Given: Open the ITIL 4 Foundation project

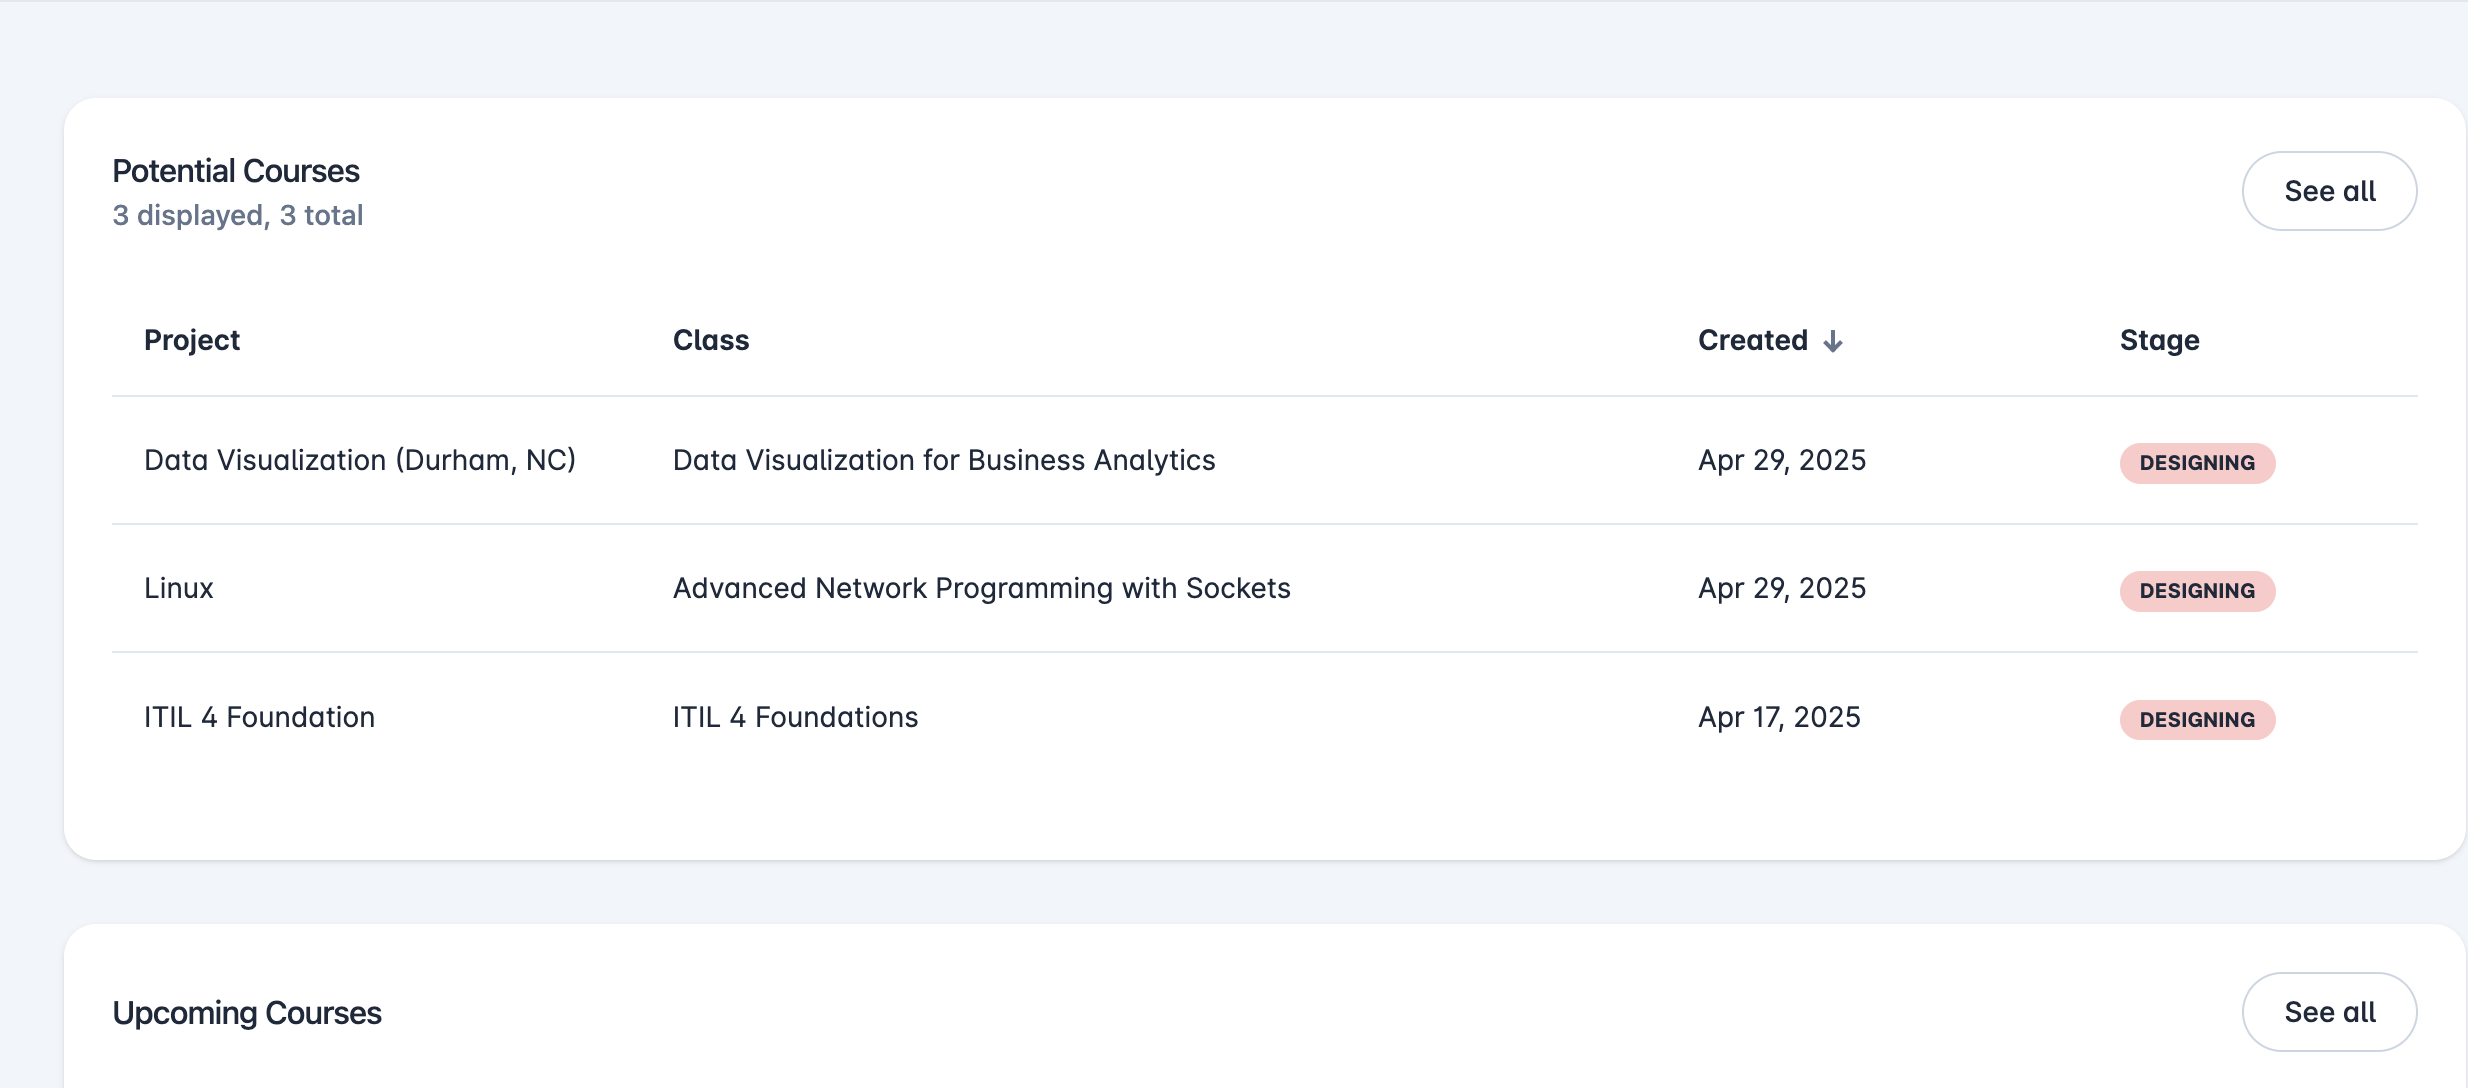Looking at the screenshot, I should [259, 717].
